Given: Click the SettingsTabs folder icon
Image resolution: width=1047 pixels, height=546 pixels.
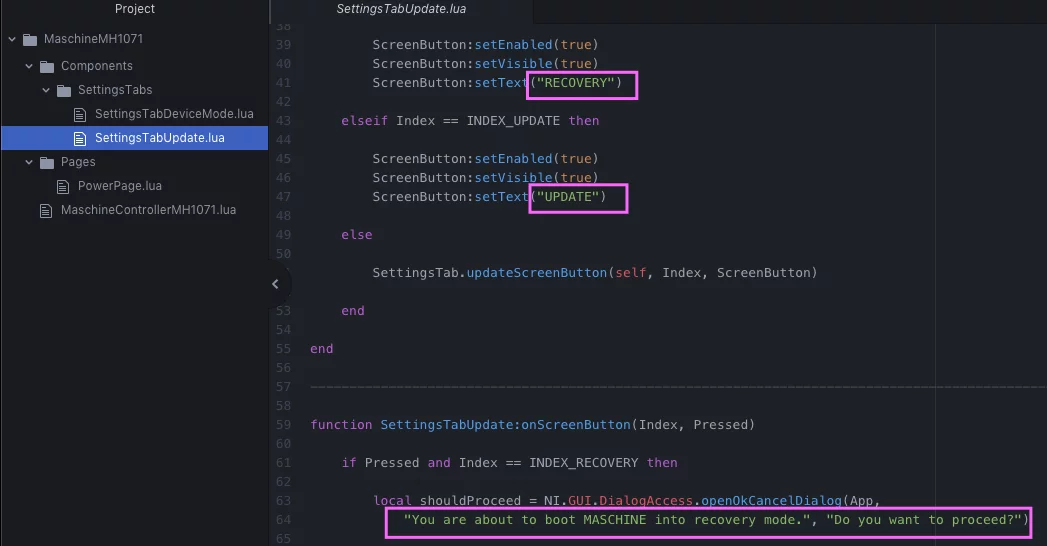Looking at the screenshot, I should [63, 90].
